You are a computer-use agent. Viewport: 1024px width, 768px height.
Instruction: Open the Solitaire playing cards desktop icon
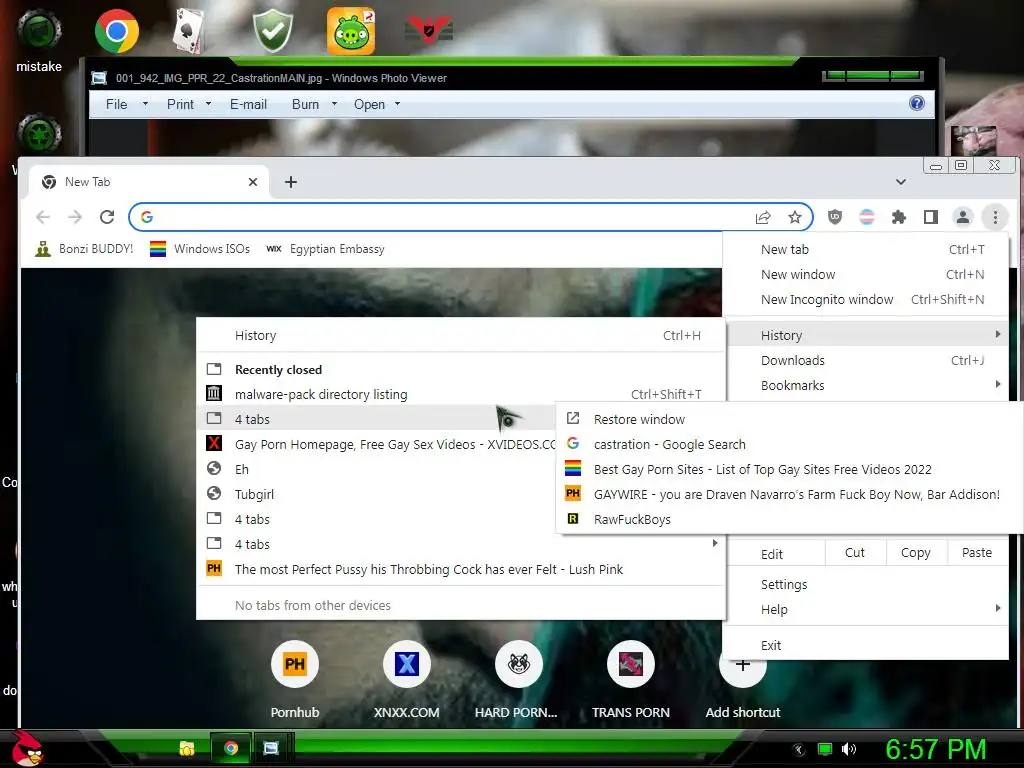189,31
